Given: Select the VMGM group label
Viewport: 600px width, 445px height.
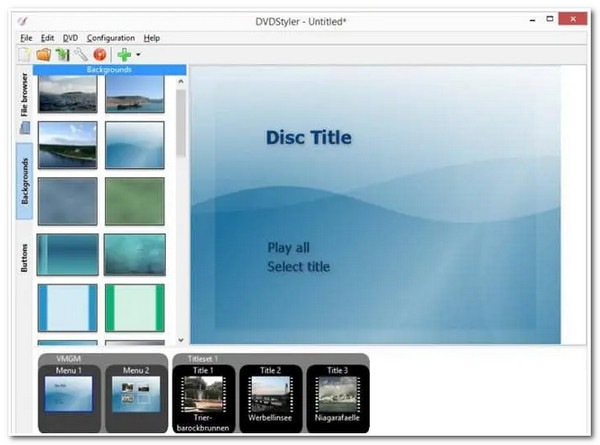Looking at the screenshot, I should pos(69,359).
